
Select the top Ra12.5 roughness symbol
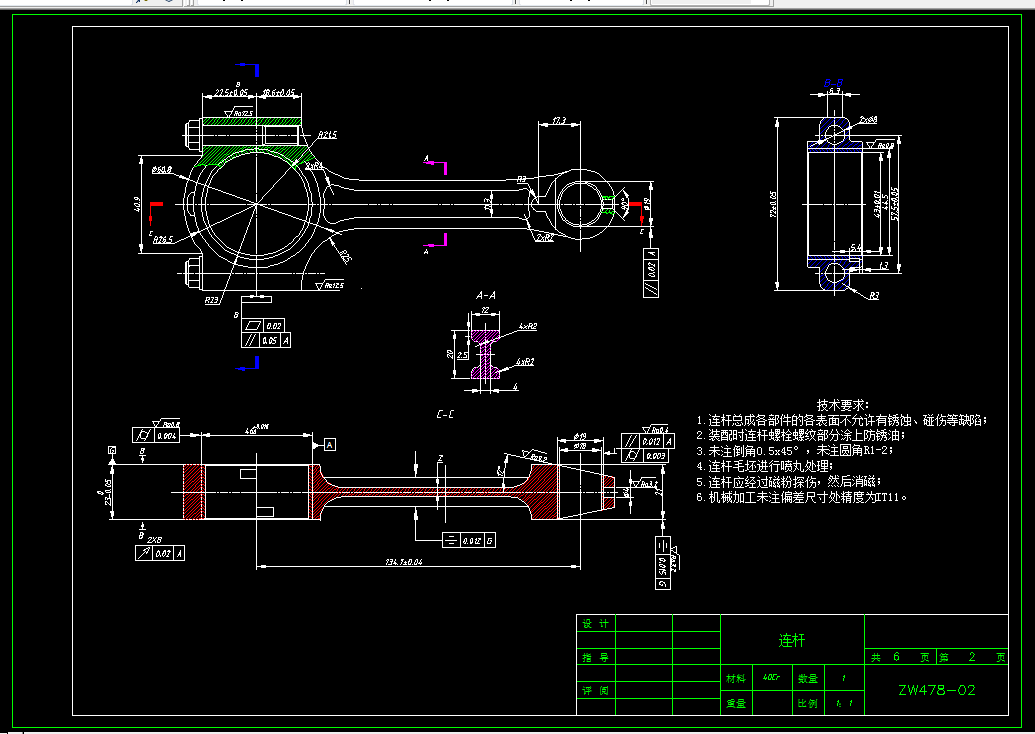239,114
